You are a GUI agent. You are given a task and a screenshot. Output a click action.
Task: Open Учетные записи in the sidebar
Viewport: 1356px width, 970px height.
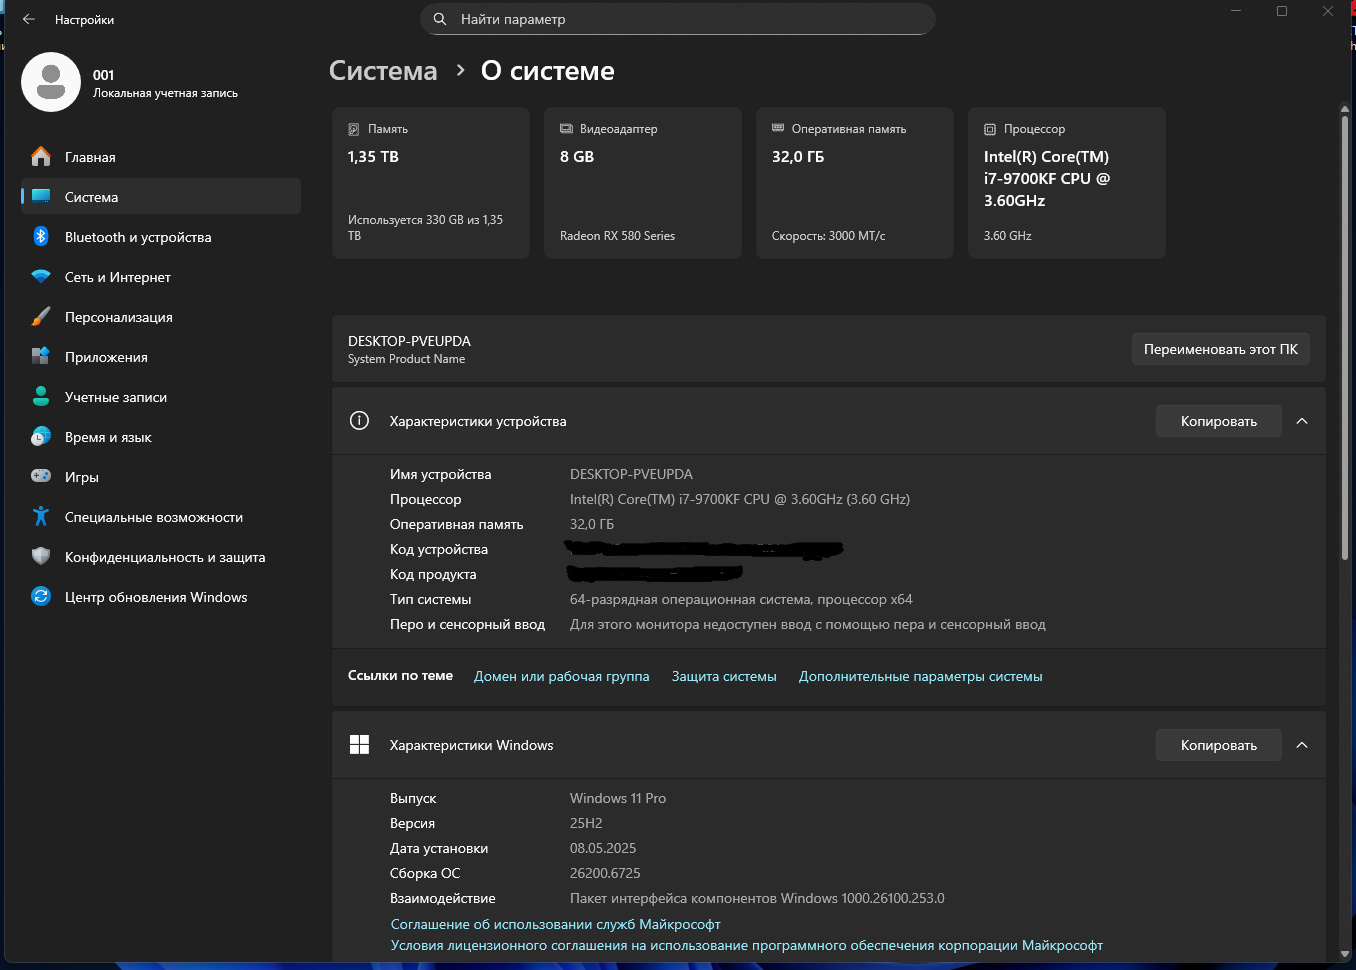pyautogui.click(x=116, y=397)
